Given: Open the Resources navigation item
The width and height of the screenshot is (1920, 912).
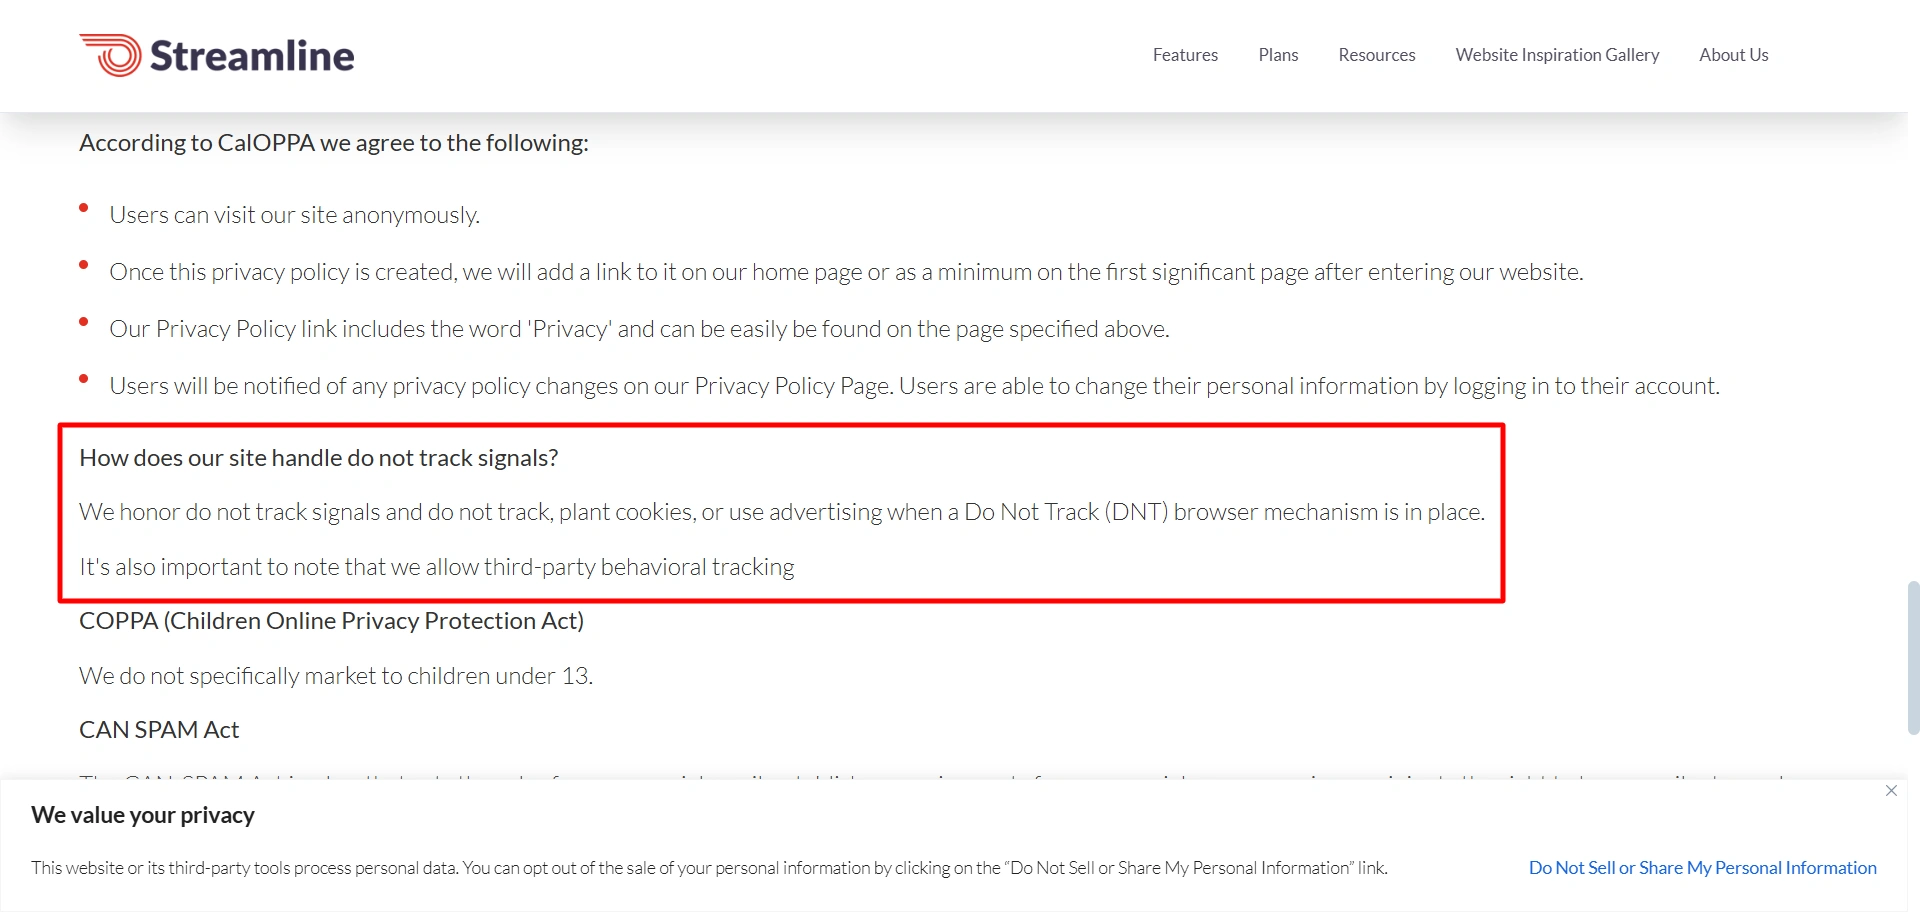Looking at the screenshot, I should [x=1376, y=55].
